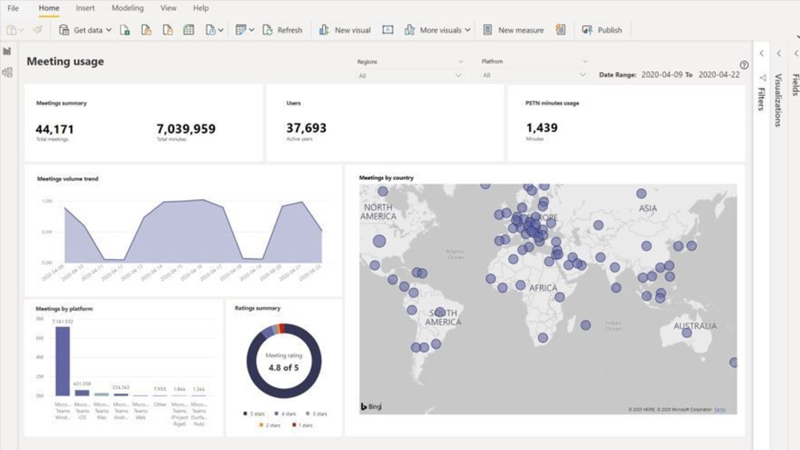This screenshot has height=450, width=800.
Task: Click the SQL Server source icon
Action: (x=167, y=30)
